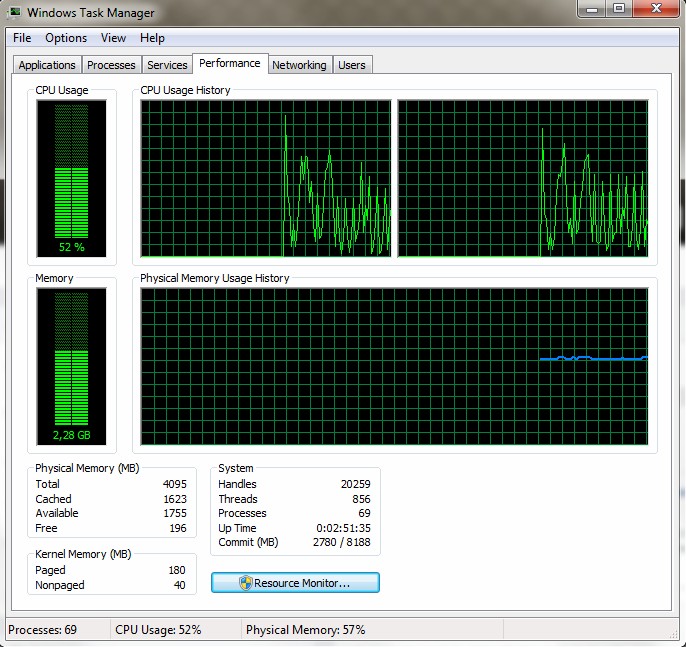Image resolution: width=686 pixels, height=647 pixels.
Task: Maximize the Task Manager window
Action: [619, 8]
